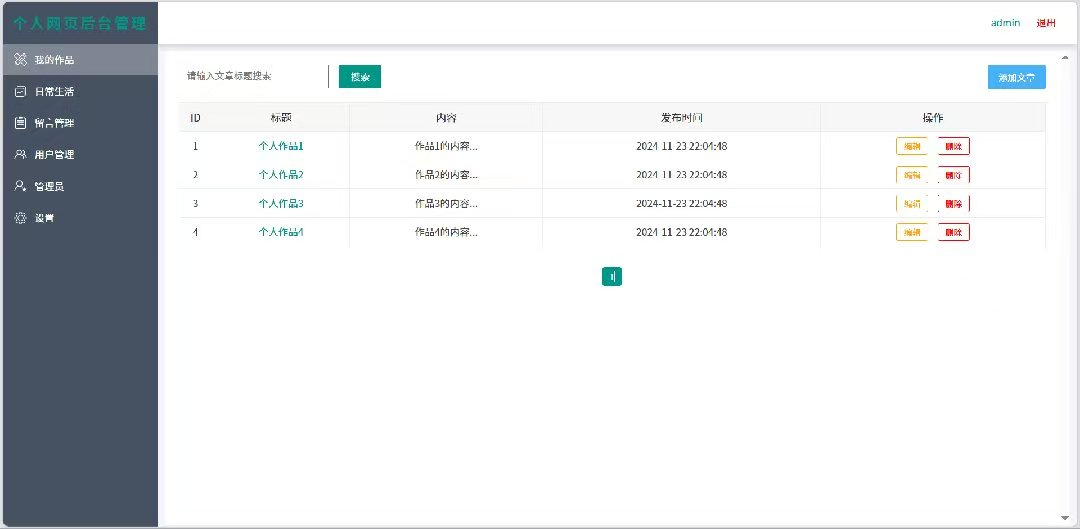Screen dimensions: 1080x529
Task: Open the 日常生活 menu item
Action: [x=54, y=92]
